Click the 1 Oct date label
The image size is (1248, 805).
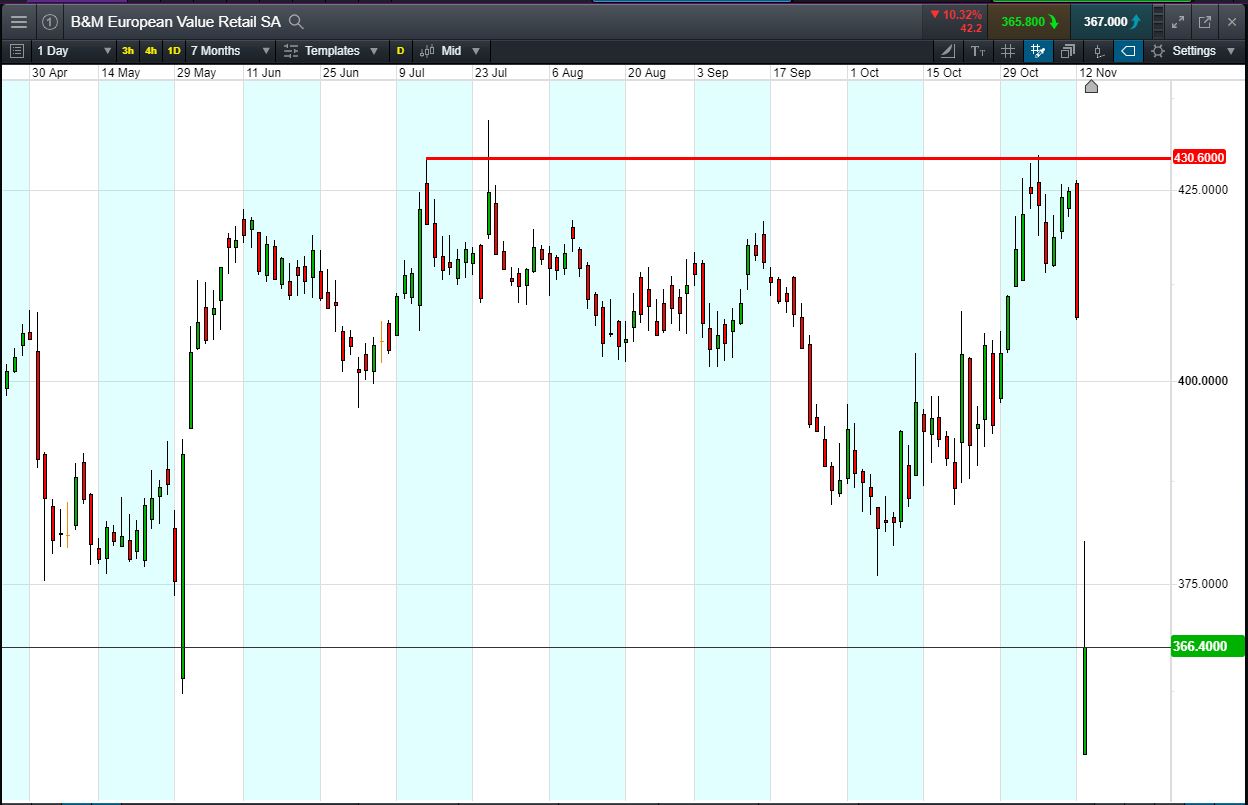[864, 73]
